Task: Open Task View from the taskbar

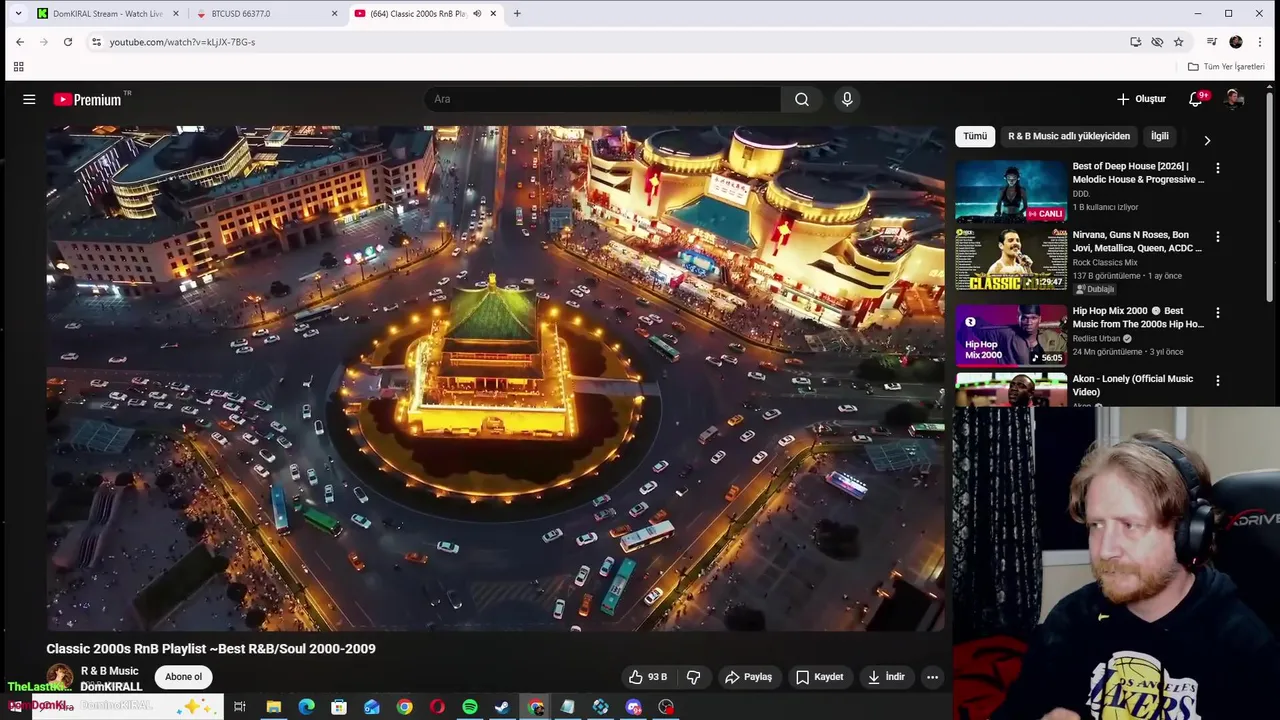Action: [x=240, y=707]
